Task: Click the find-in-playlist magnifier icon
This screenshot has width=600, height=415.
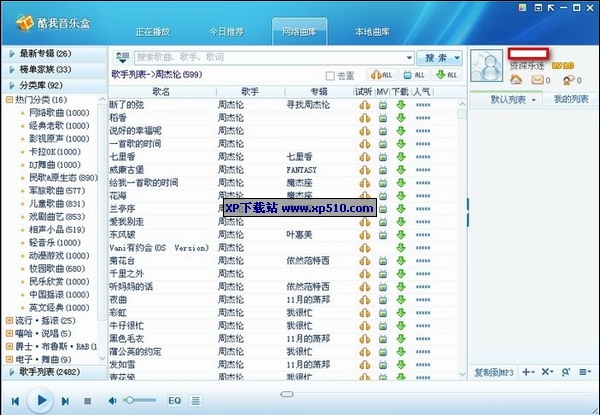Action: click(566, 372)
